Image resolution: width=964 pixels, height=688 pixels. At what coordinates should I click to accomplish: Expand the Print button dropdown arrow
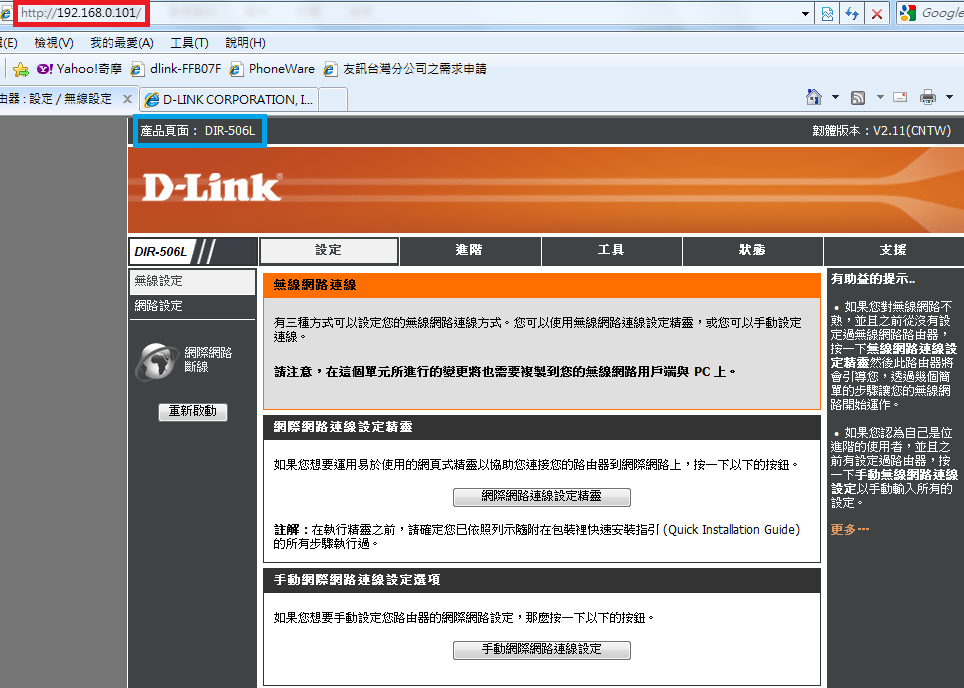949,97
